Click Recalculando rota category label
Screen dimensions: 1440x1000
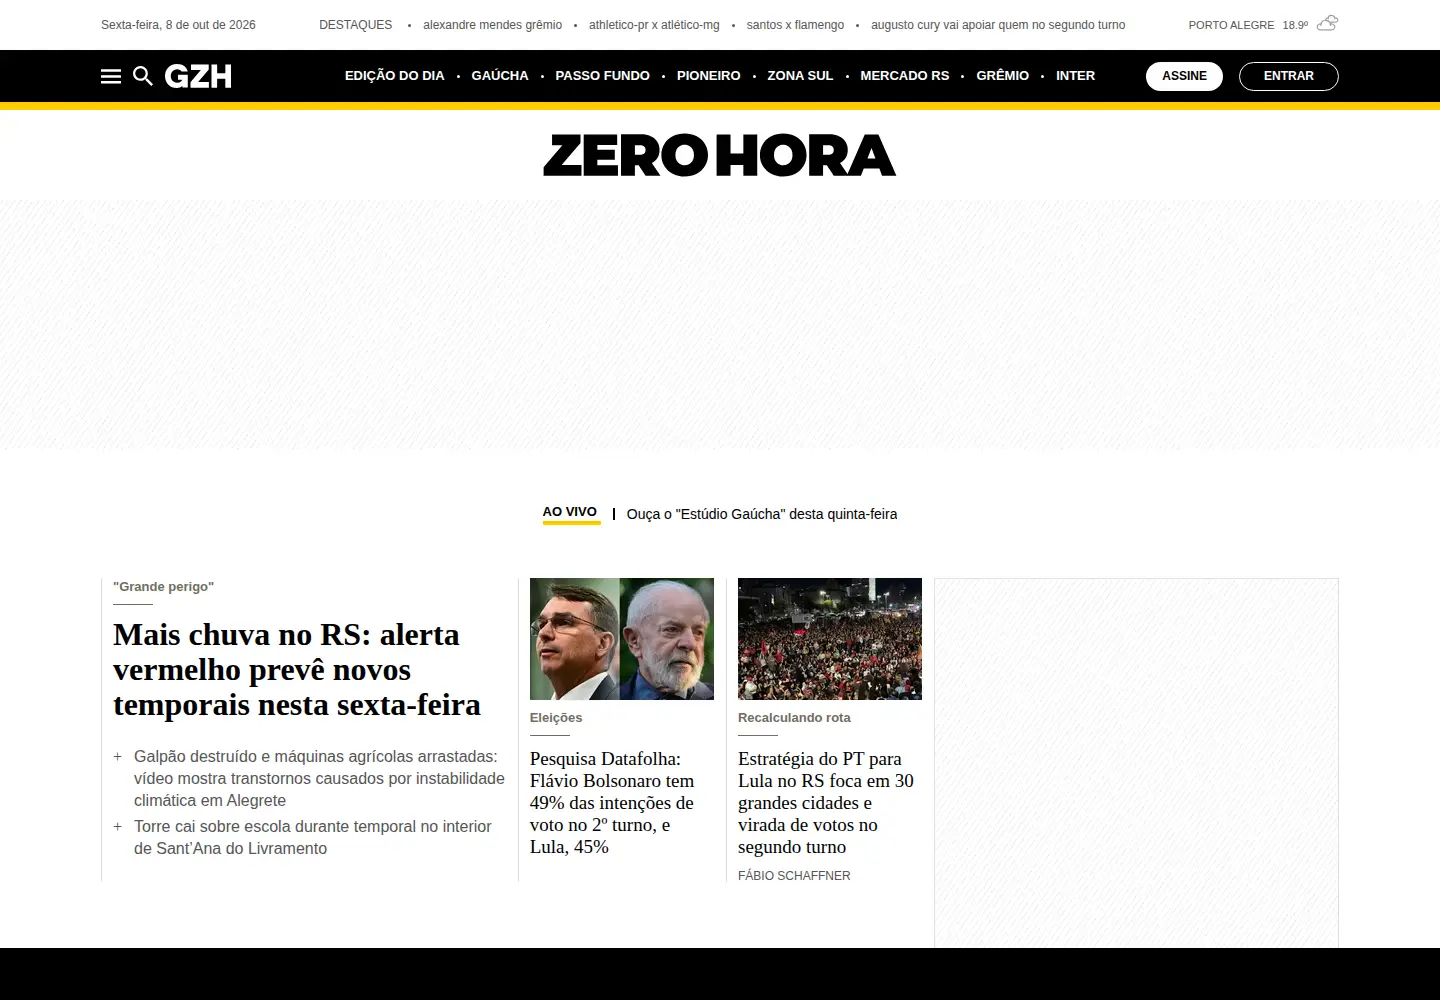pyautogui.click(x=794, y=718)
